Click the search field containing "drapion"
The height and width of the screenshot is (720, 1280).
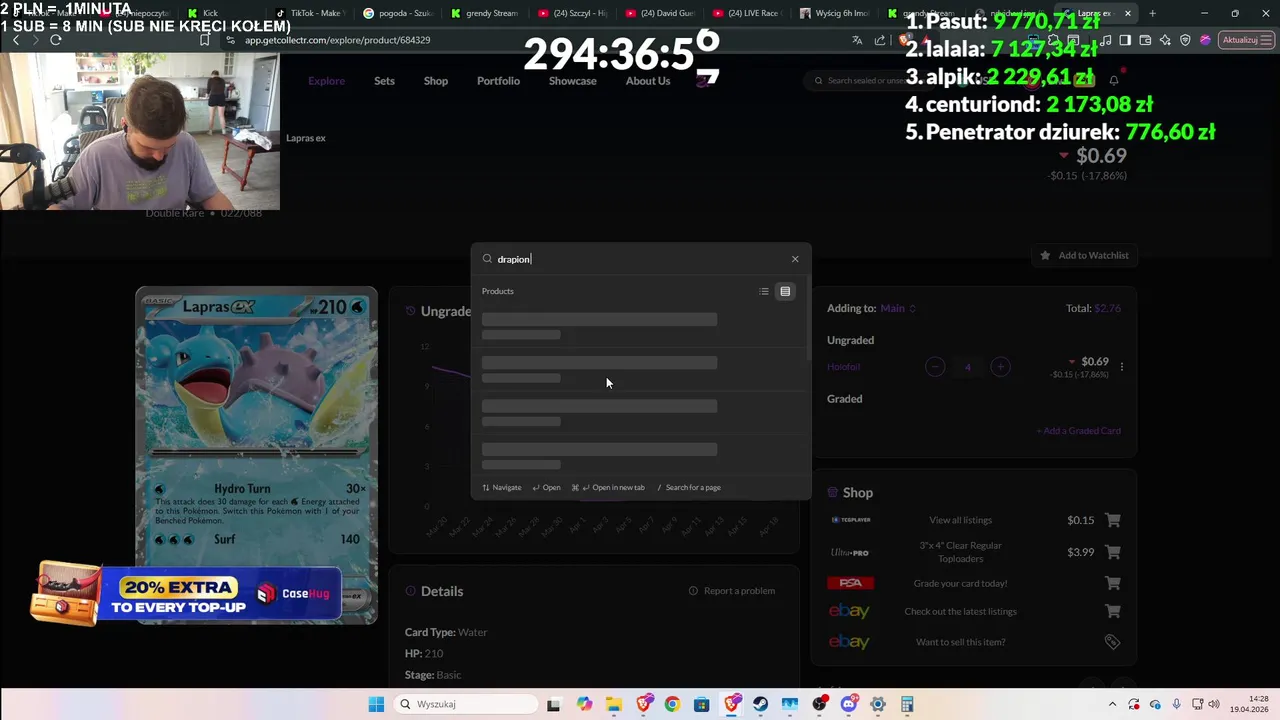pyautogui.click(x=640, y=259)
